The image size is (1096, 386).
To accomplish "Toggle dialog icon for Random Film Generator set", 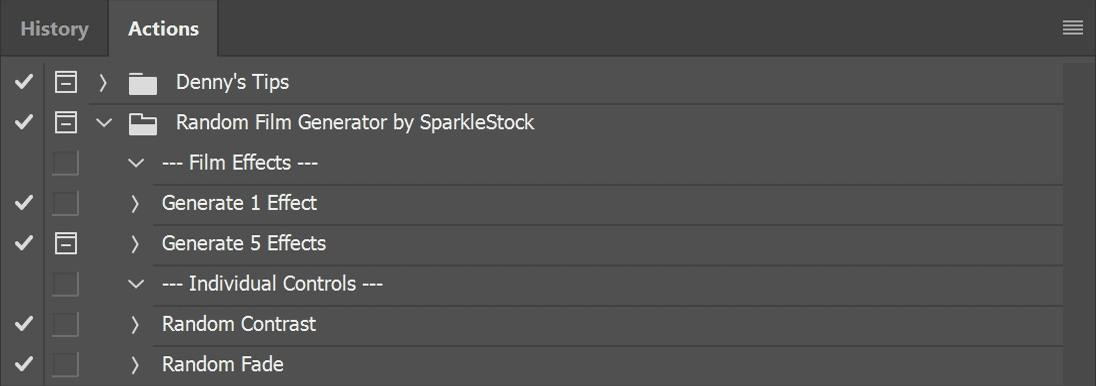I will [66, 122].
